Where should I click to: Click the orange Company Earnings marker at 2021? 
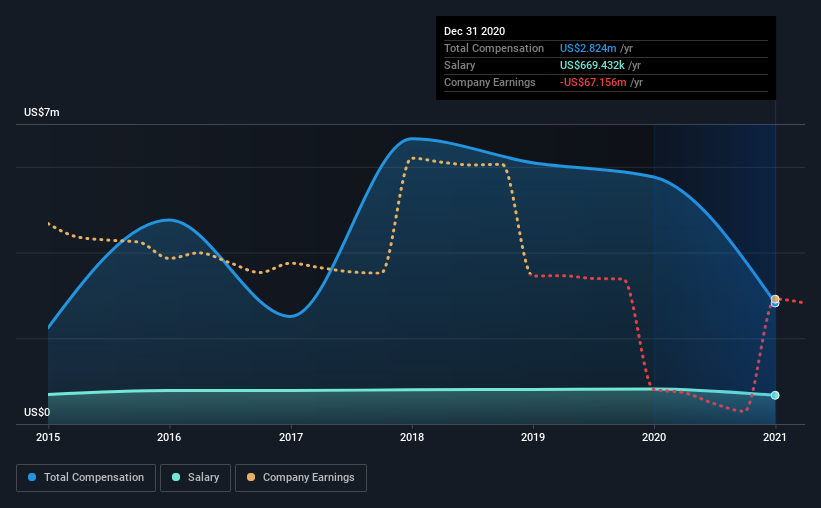[775, 299]
